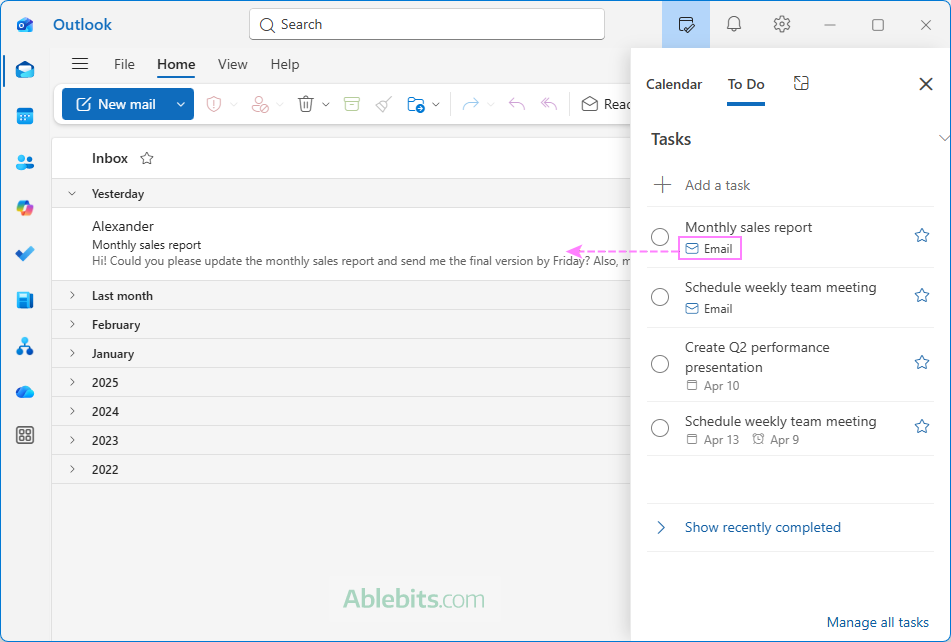The width and height of the screenshot is (951, 642).
Task: Use the Sweep icon in the ribbon
Action: click(383, 104)
